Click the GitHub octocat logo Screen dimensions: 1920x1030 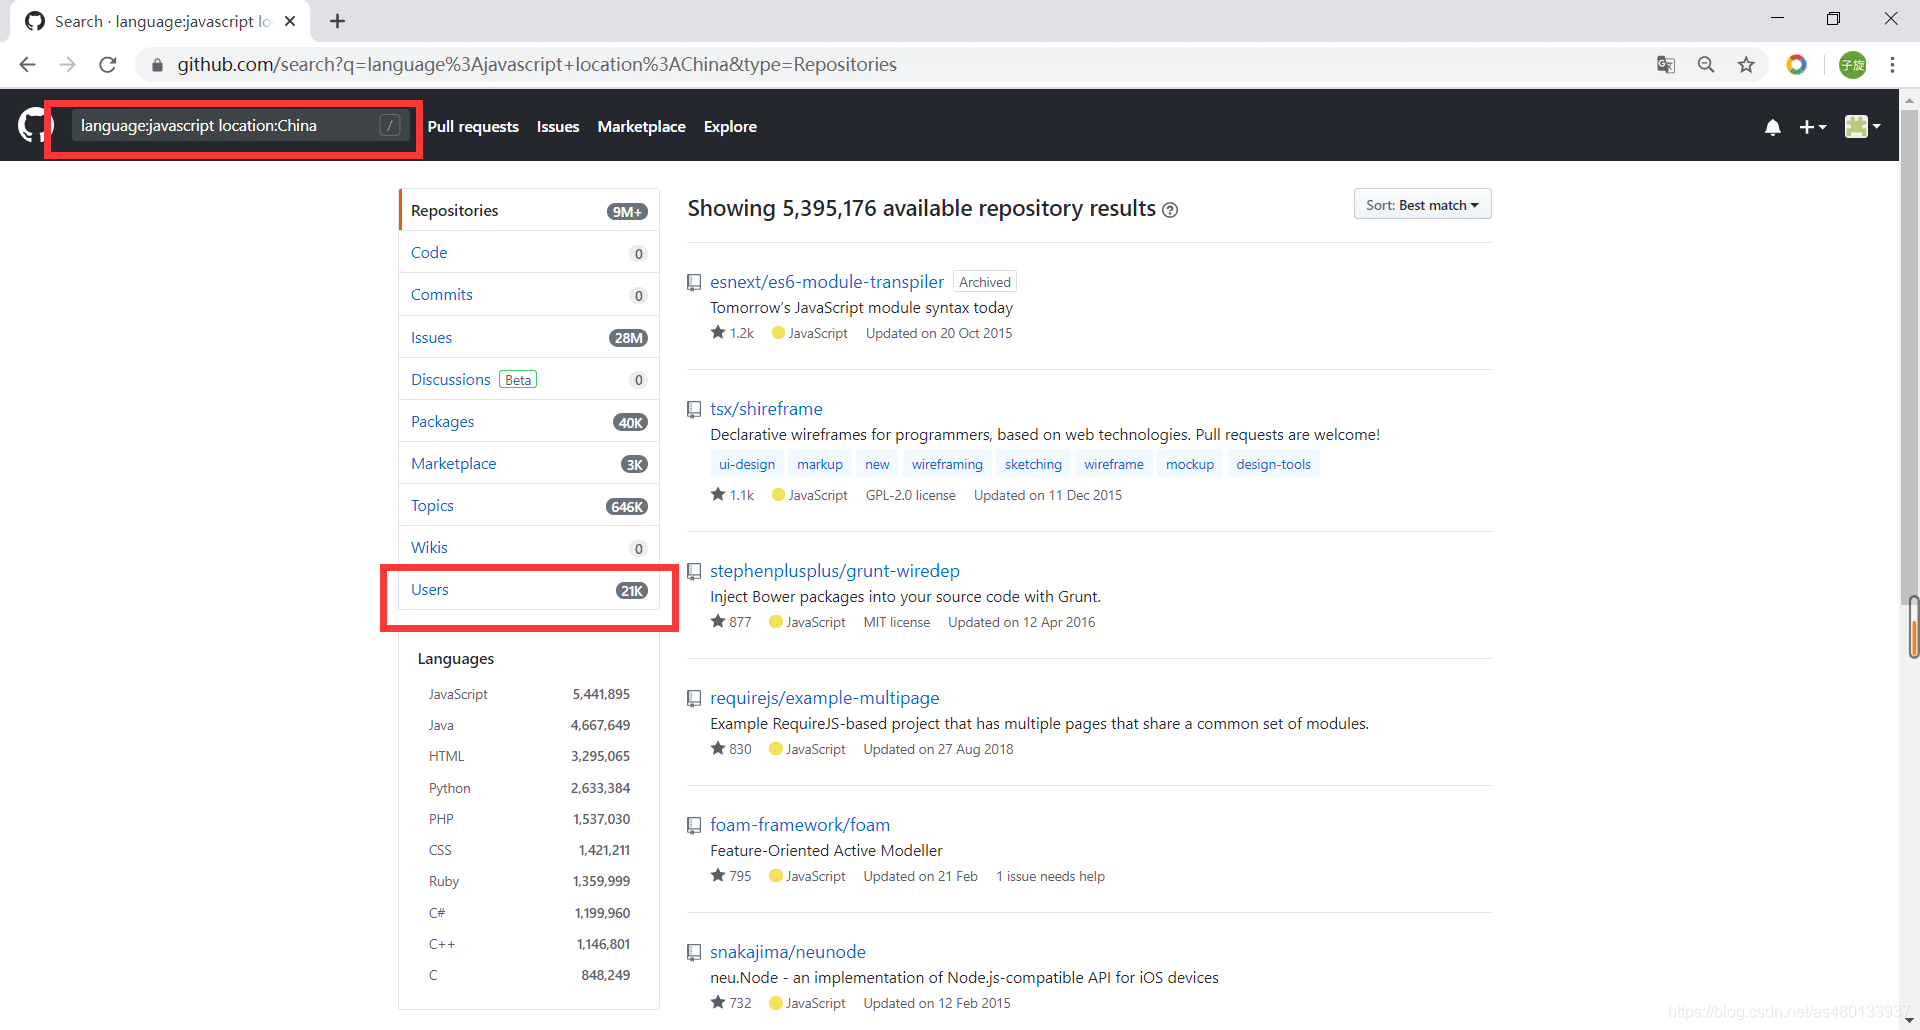(x=33, y=126)
